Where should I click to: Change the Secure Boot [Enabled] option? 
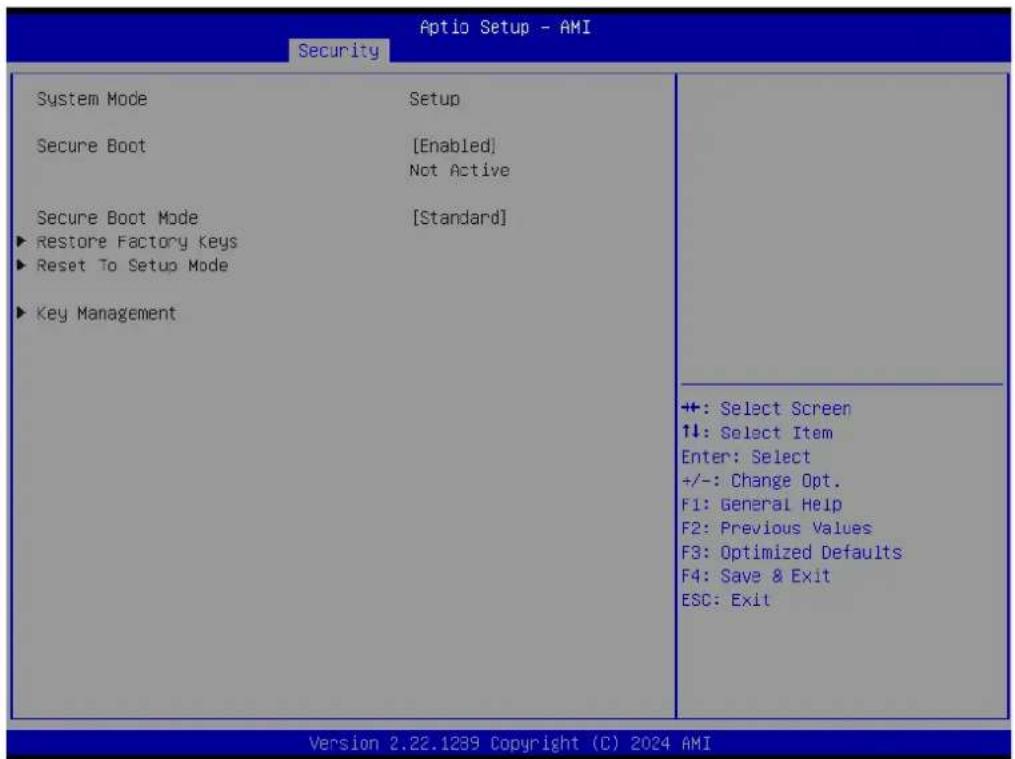454,146
